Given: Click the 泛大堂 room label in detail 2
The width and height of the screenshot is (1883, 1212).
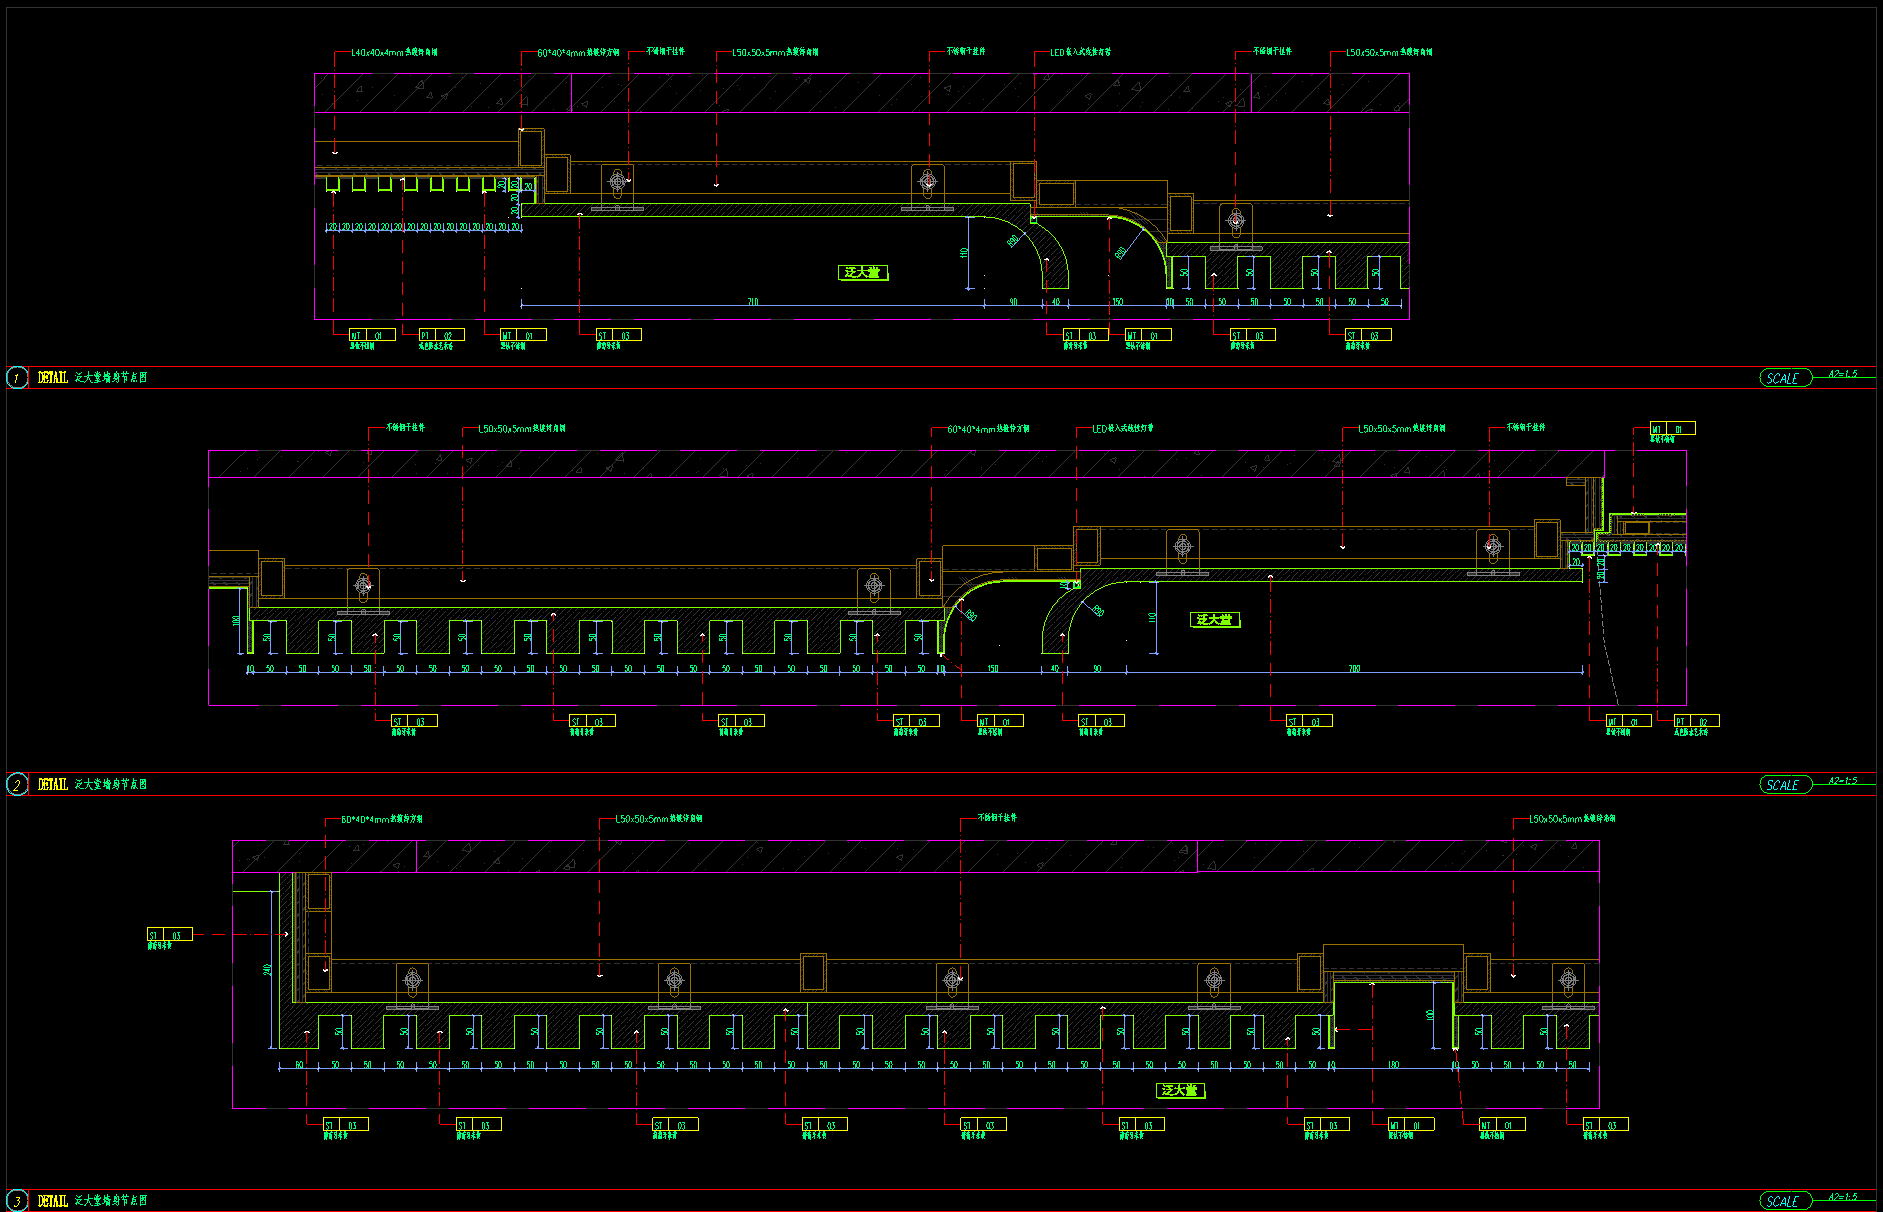Looking at the screenshot, I should [1215, 620].
